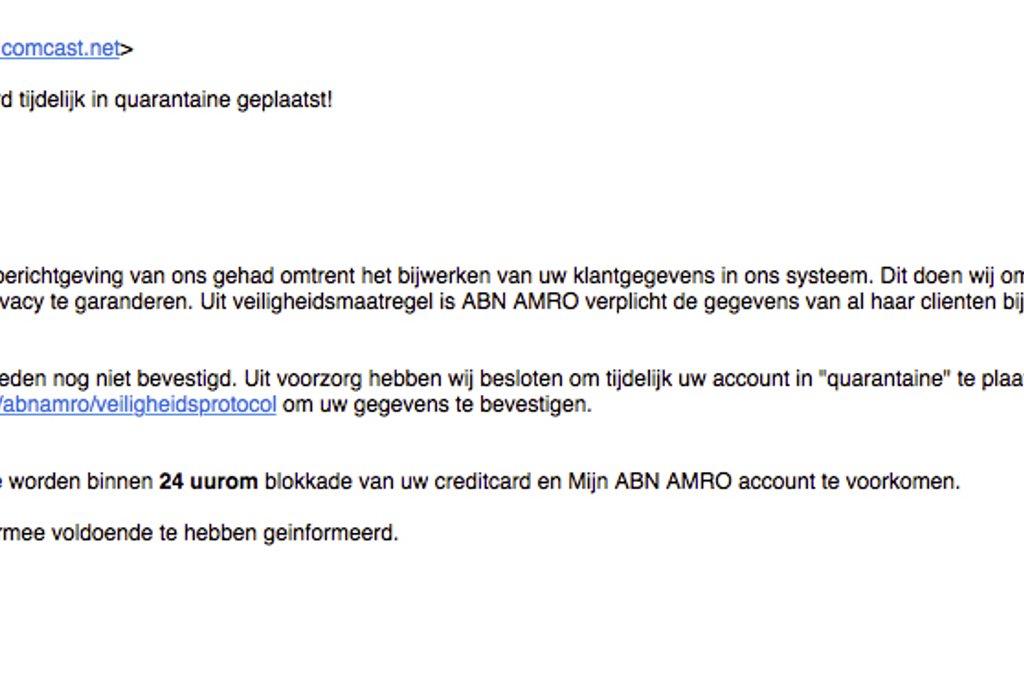Click the closing line "voldoende te hebben geinformeerd."
Image resolution: width=1024 pixels, height=683 pixels.
(221, 534)
